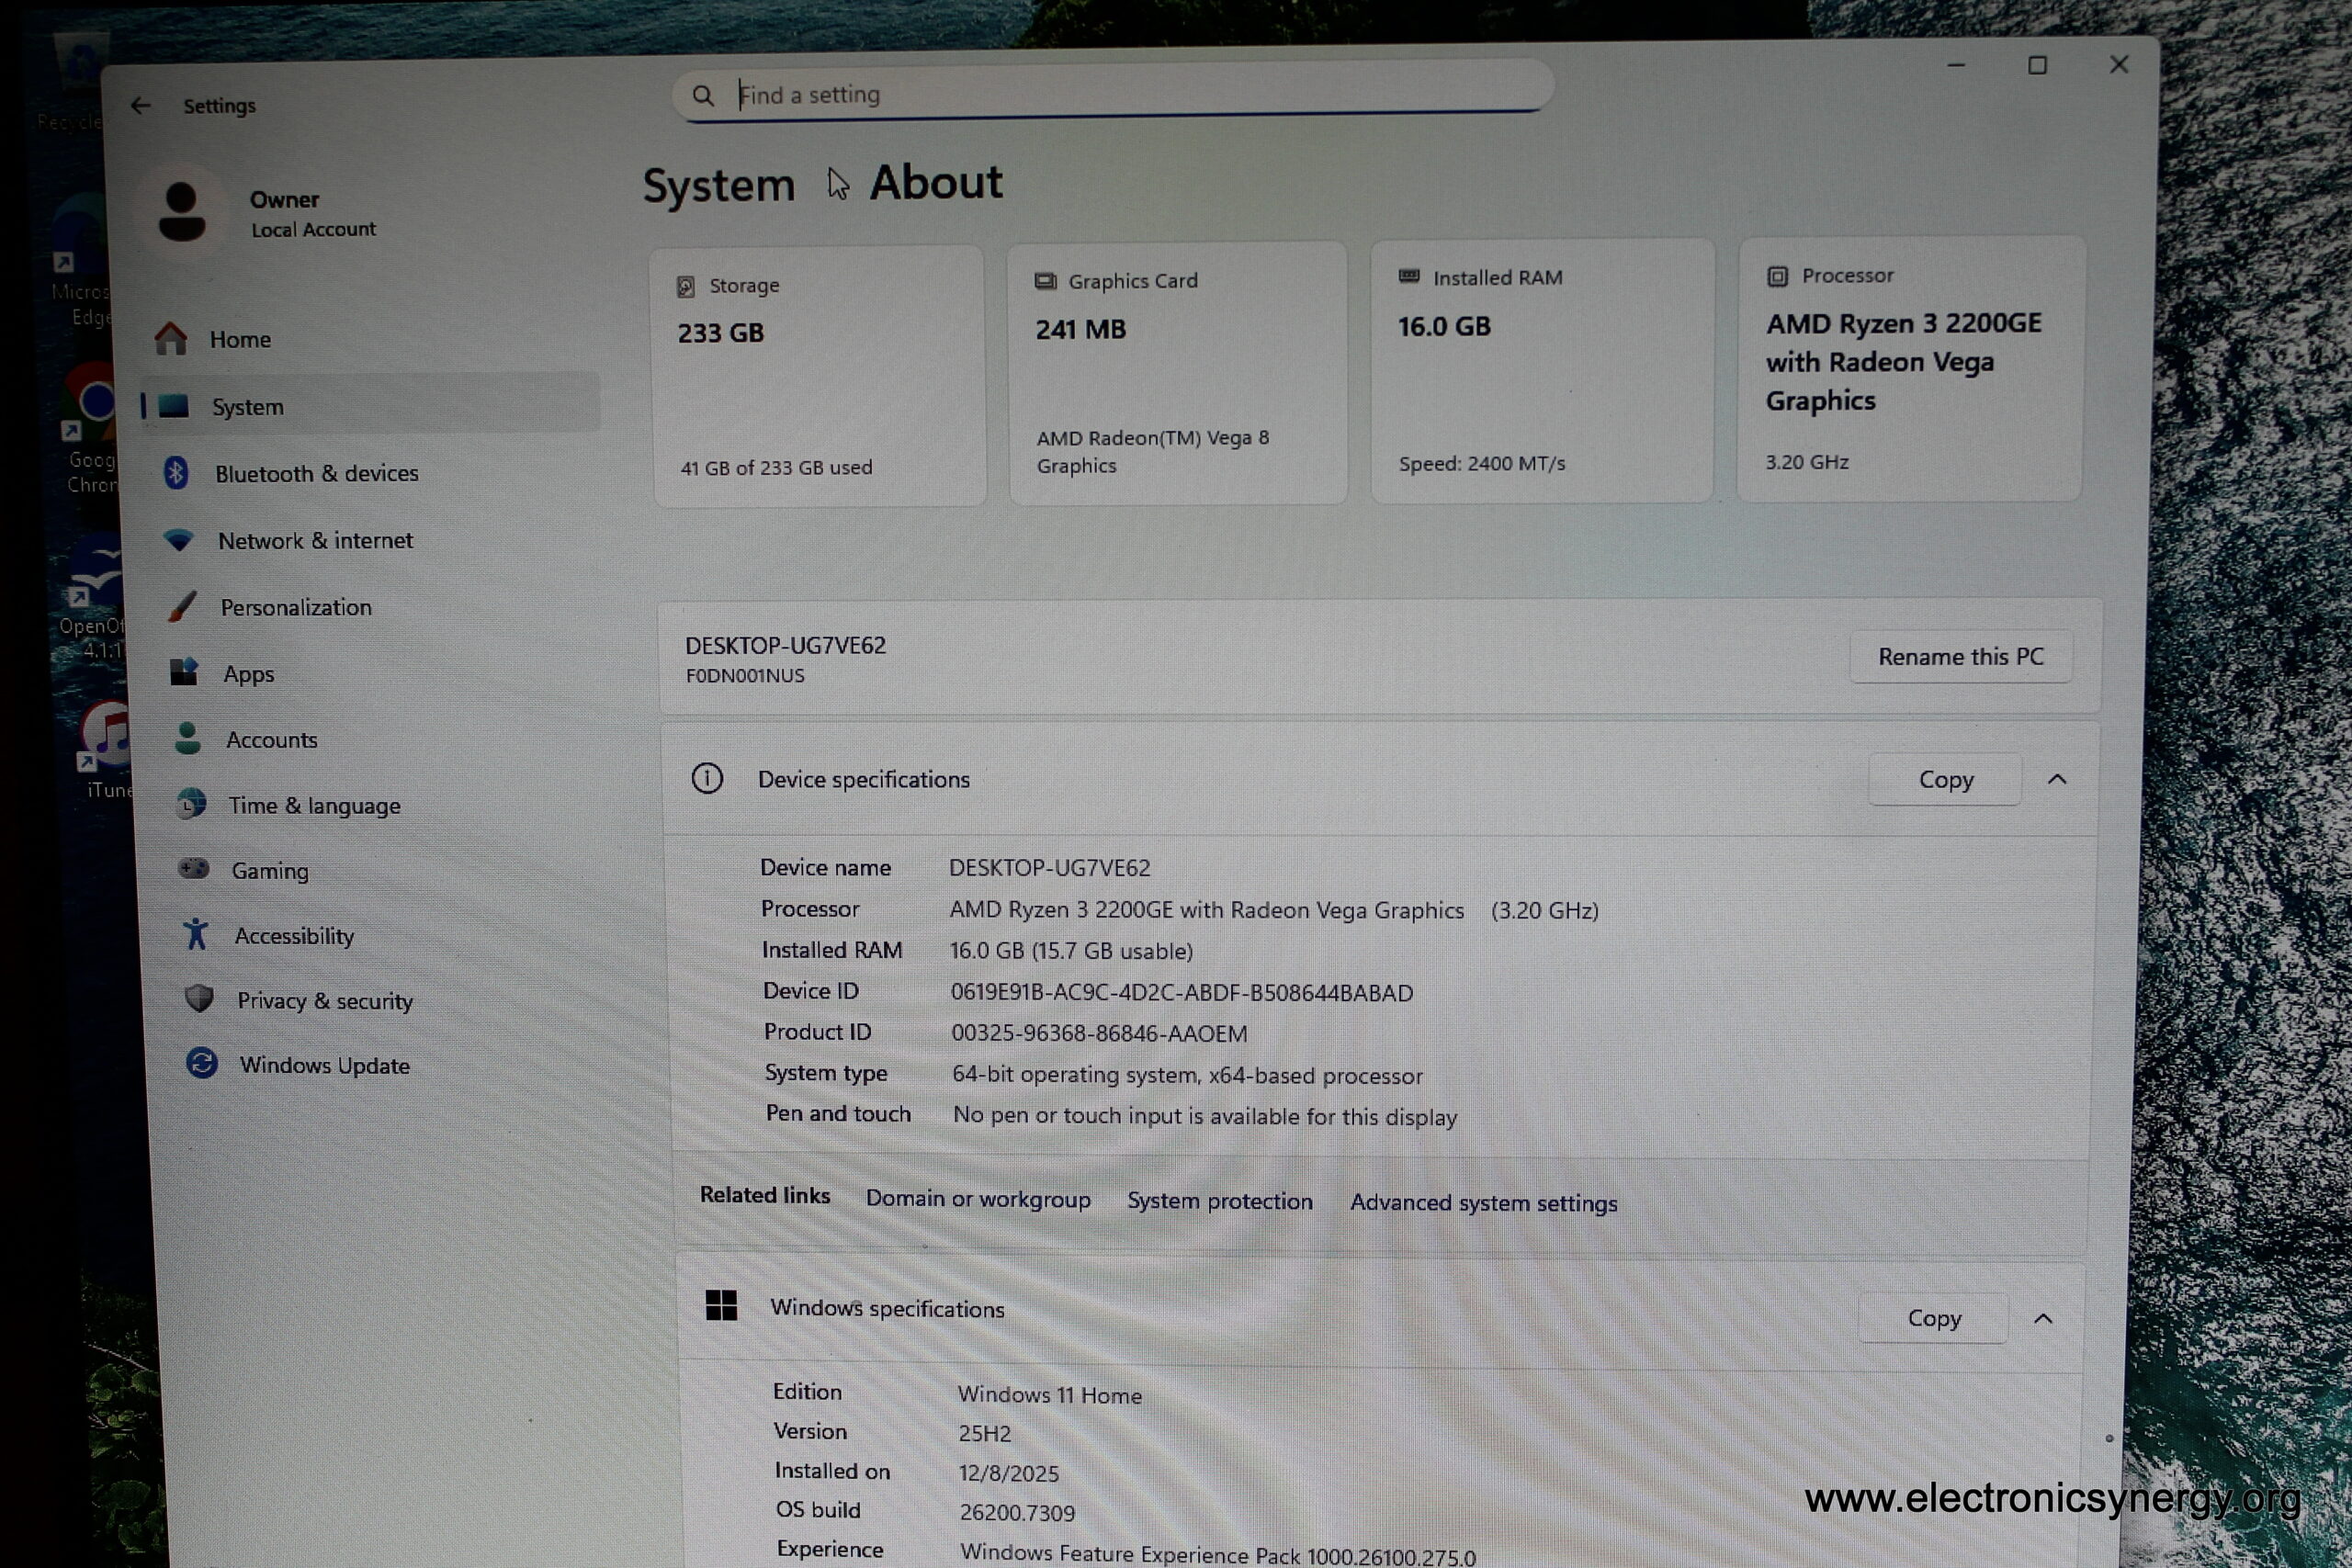Click the Accessibility figure icon
The height and width of the screenshot is (1568, 2352).
click(x=196, y=934)
